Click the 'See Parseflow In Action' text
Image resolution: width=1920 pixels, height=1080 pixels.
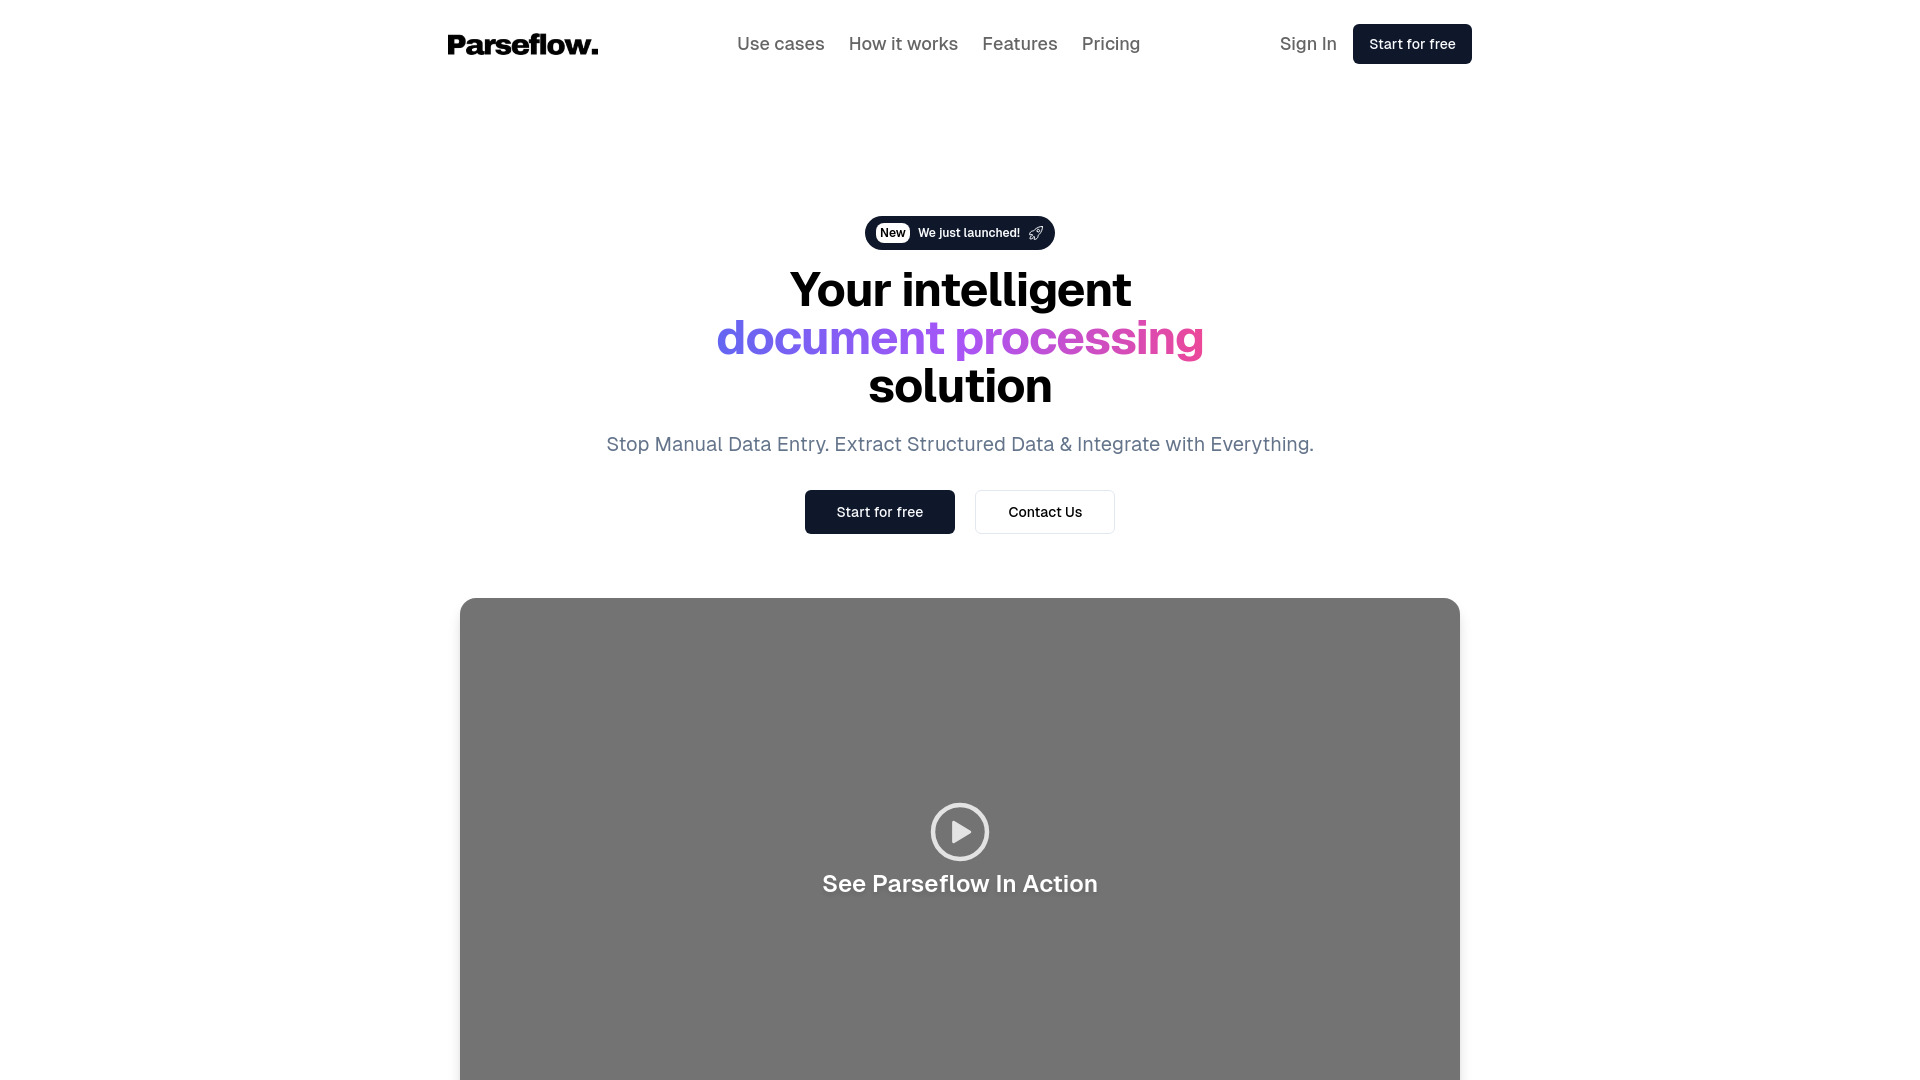coord(959,884)
